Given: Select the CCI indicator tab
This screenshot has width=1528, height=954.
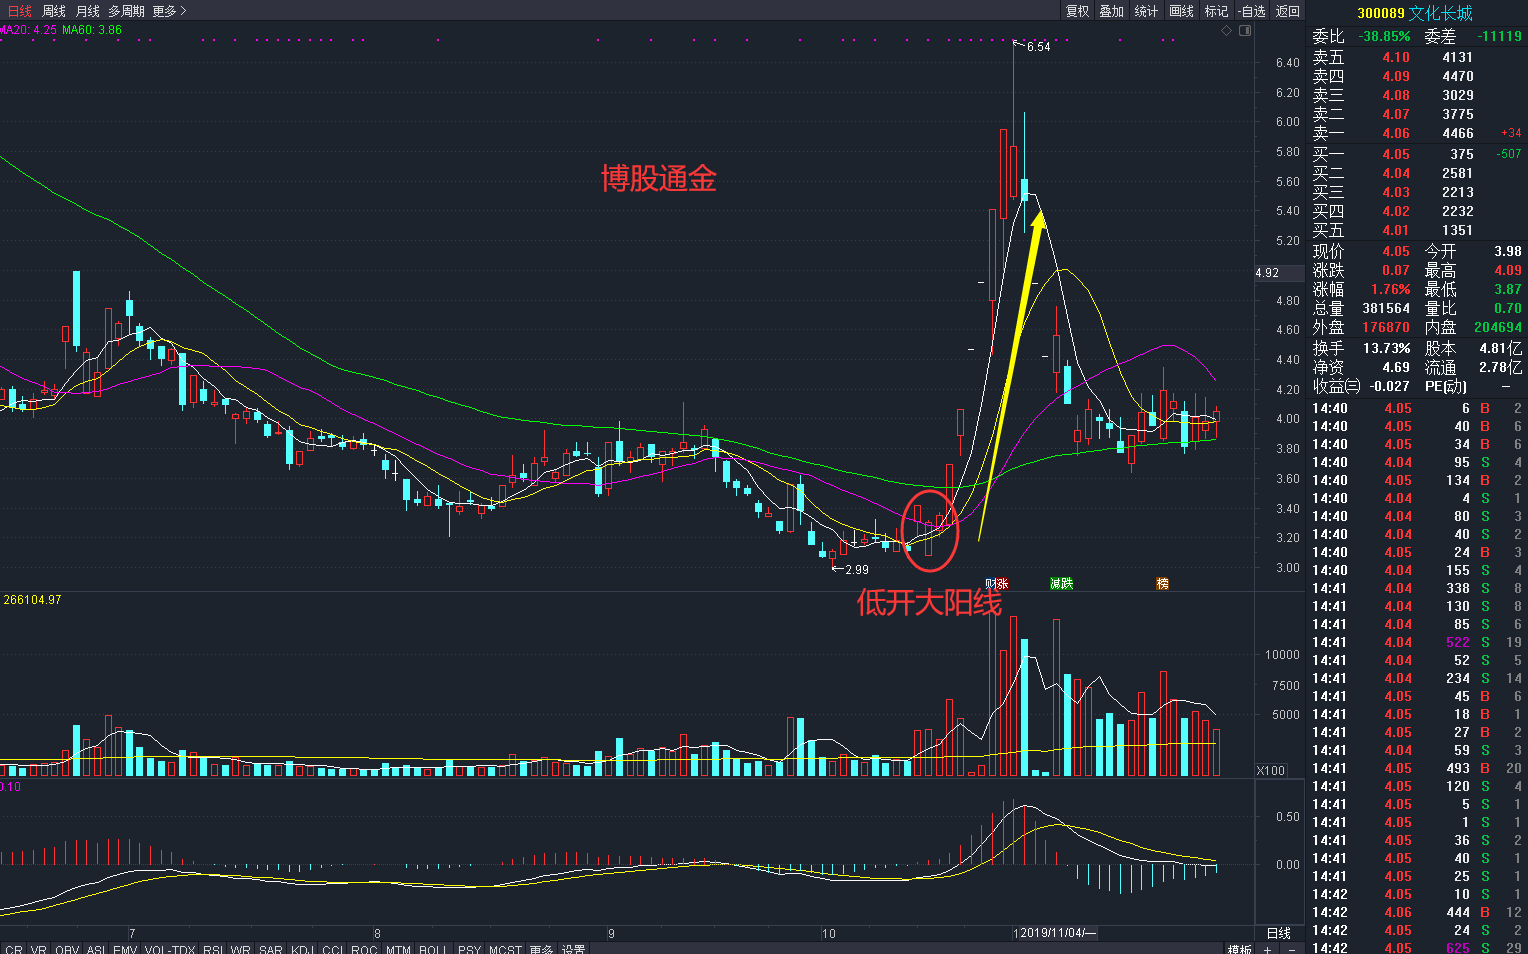Looking at the screenshot, I should coord(332,948).
